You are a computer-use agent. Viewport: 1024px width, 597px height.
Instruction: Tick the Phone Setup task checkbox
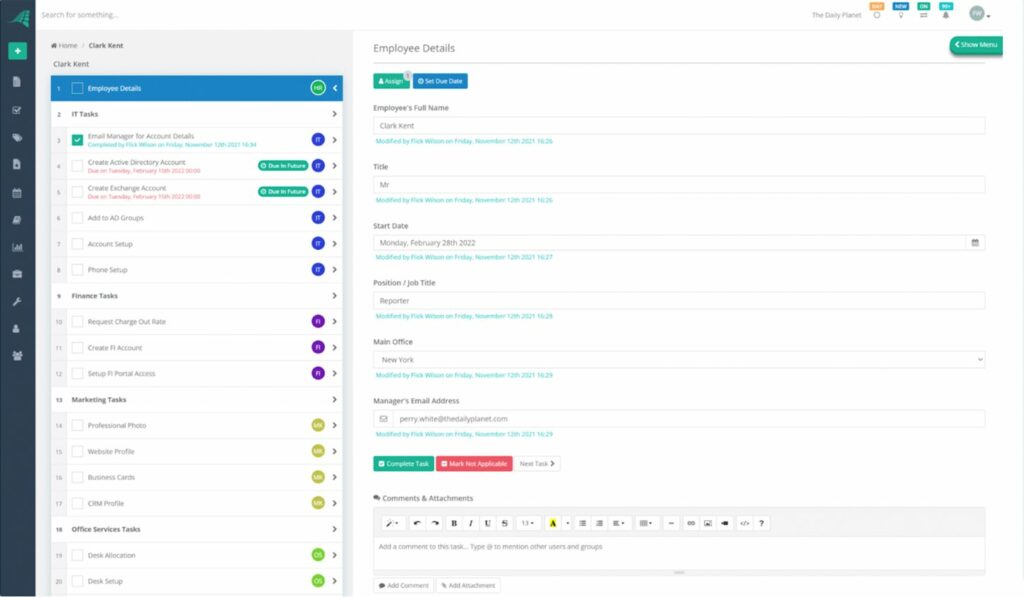(77, 270)
